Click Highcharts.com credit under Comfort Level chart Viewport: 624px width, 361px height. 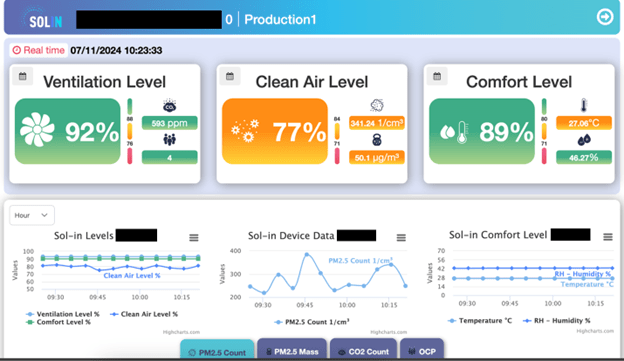tap(595, 331)
